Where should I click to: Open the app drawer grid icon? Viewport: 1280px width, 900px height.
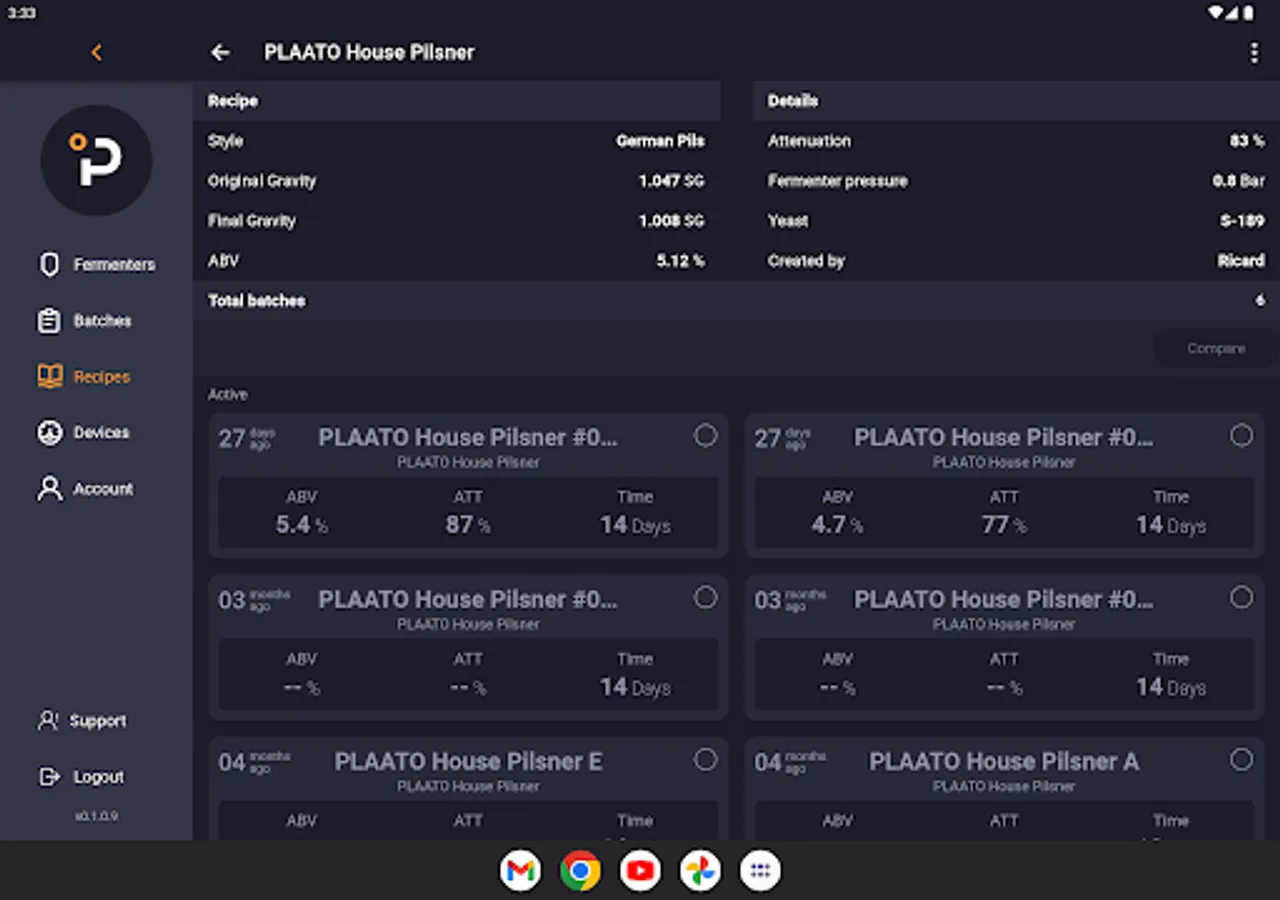coord(760,871)
